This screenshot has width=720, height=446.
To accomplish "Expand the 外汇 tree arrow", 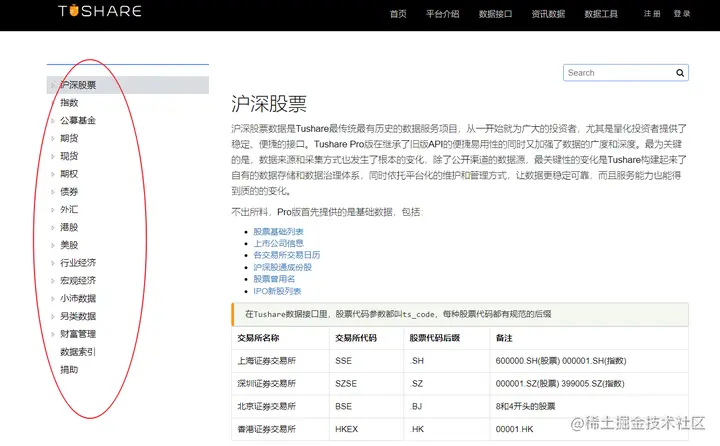I will pyautogui.click(x=53, y=210).
